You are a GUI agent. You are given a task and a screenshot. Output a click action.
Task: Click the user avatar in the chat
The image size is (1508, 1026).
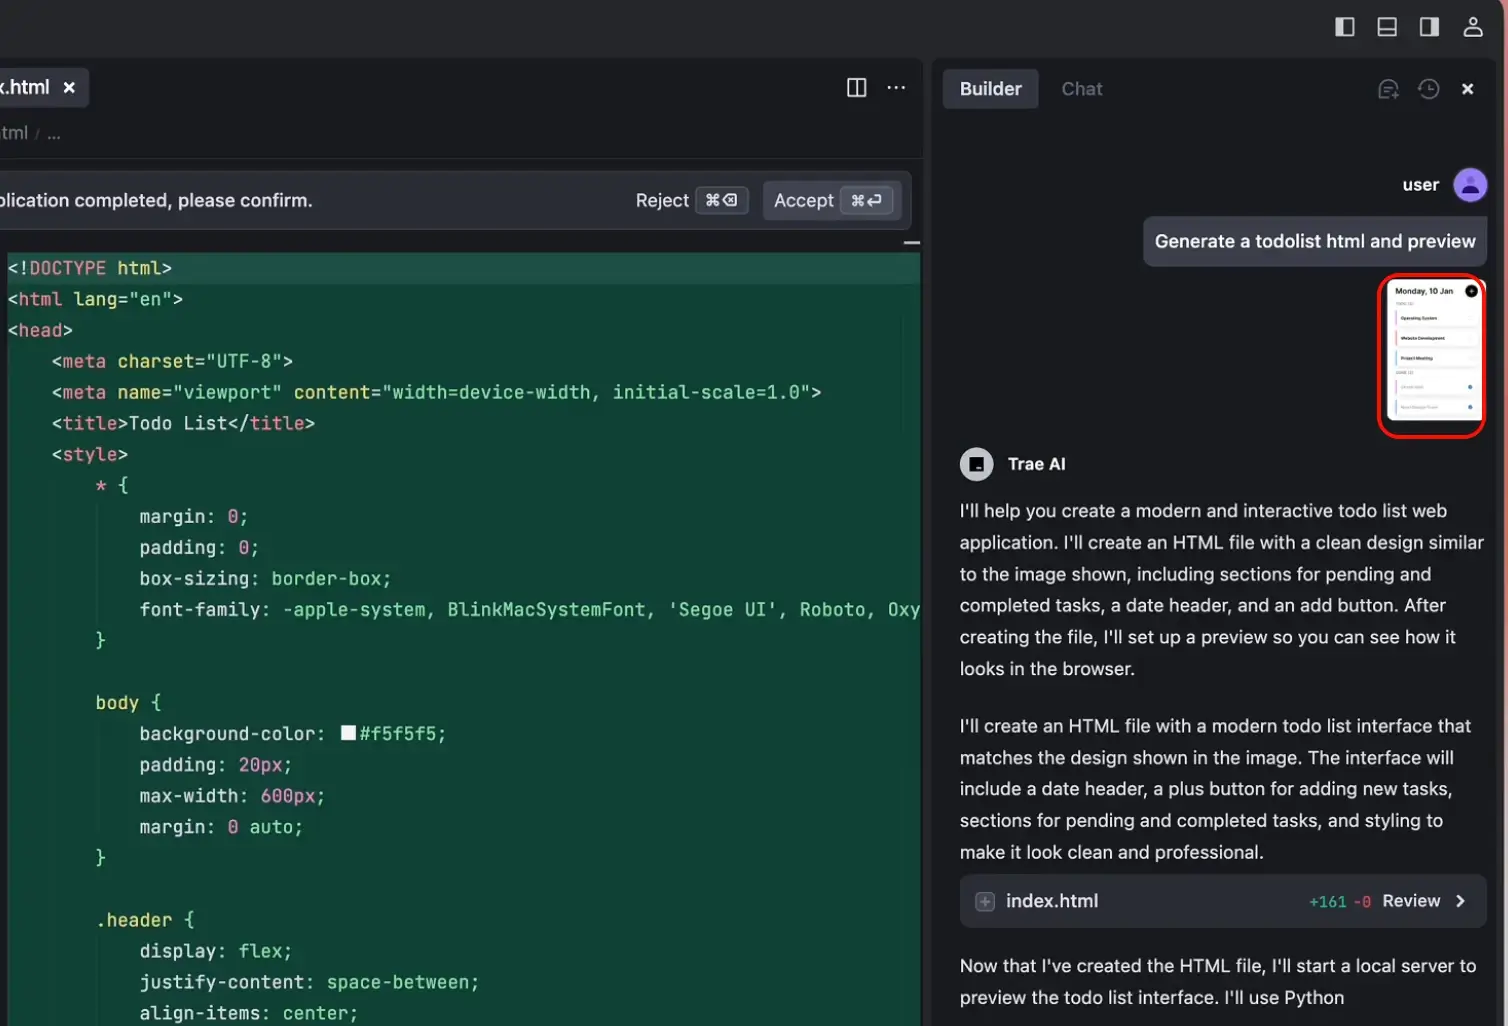pyautogui.click(x=1469, y=185)
